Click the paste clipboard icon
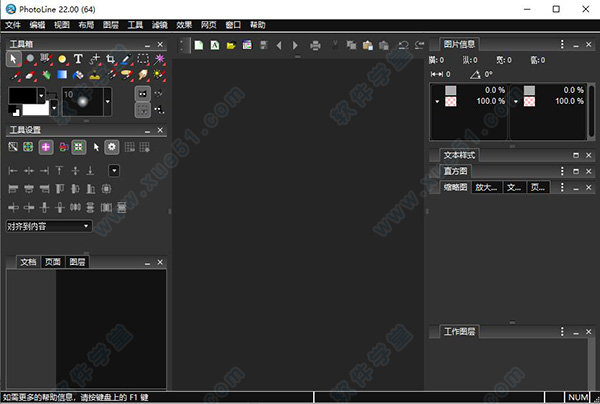 [x=368, y=46]
